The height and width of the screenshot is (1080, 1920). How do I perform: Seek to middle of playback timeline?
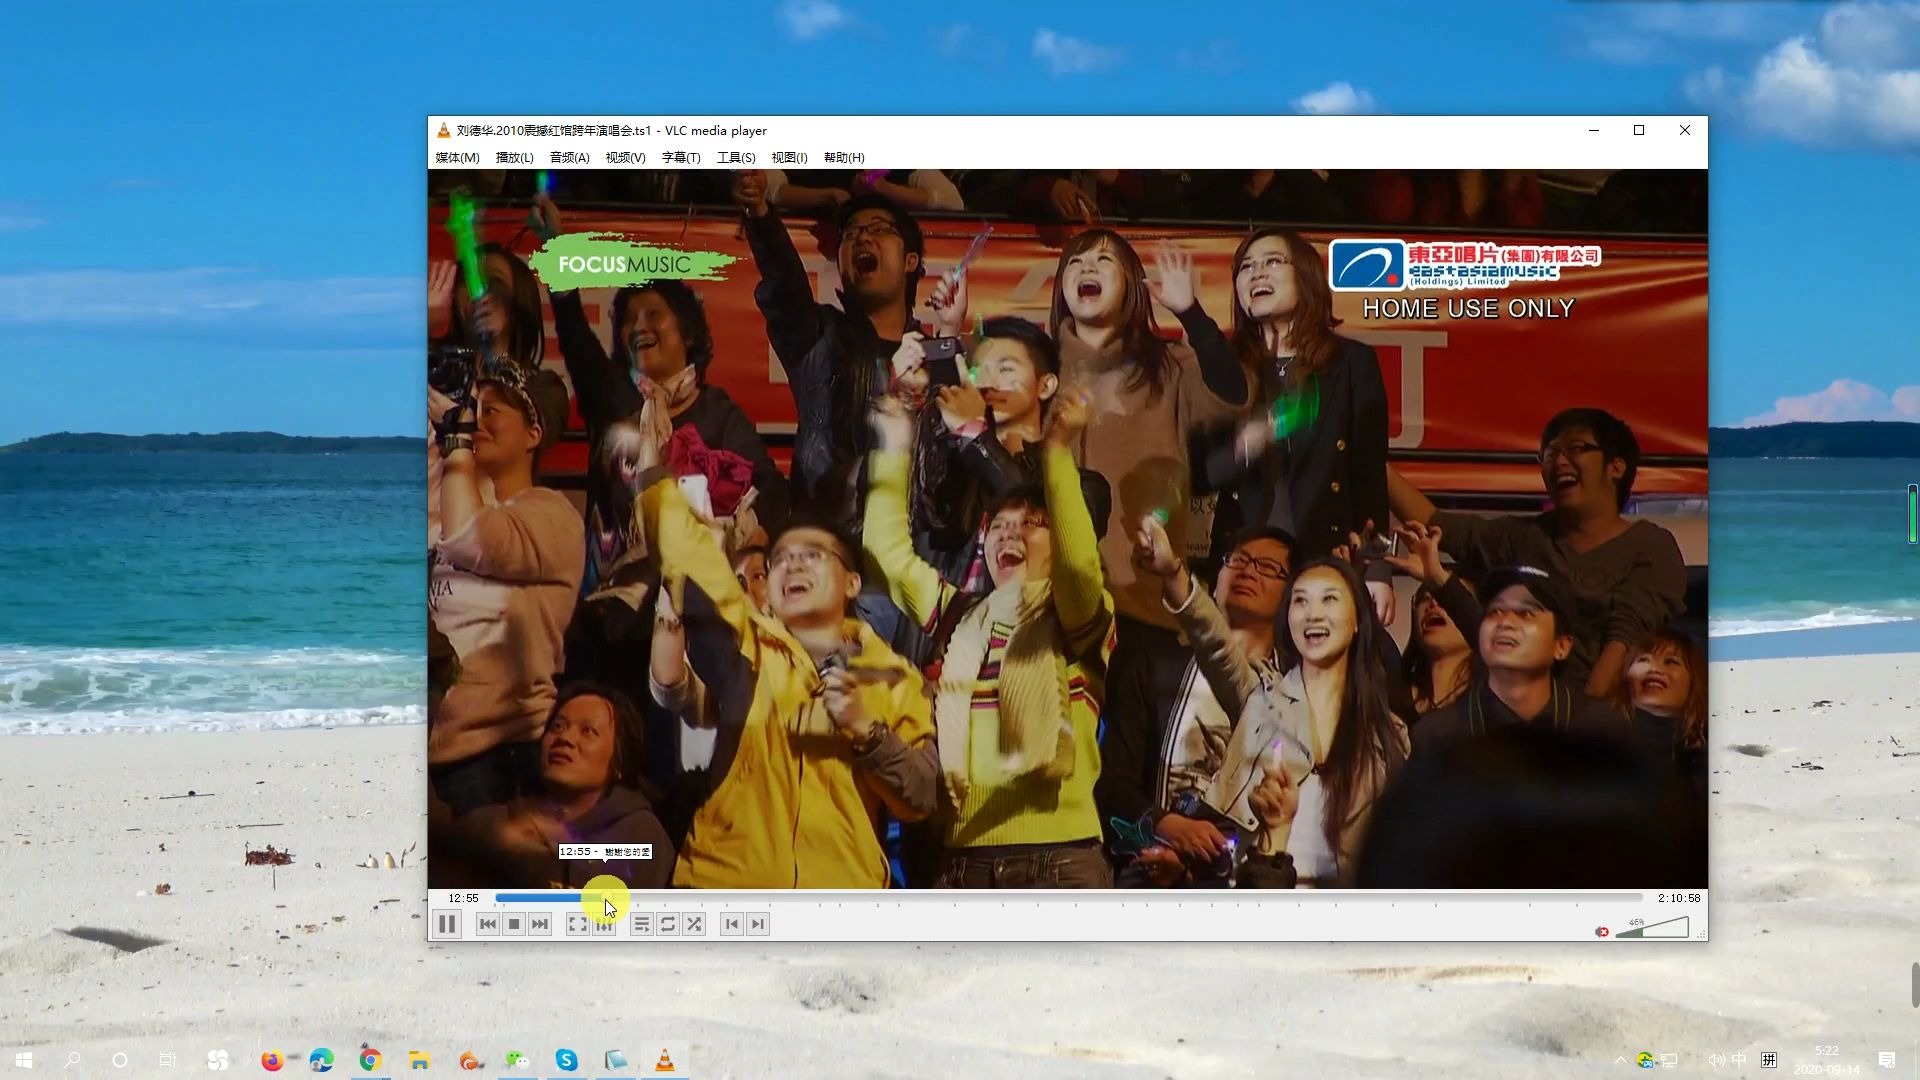click(1069, 898)
